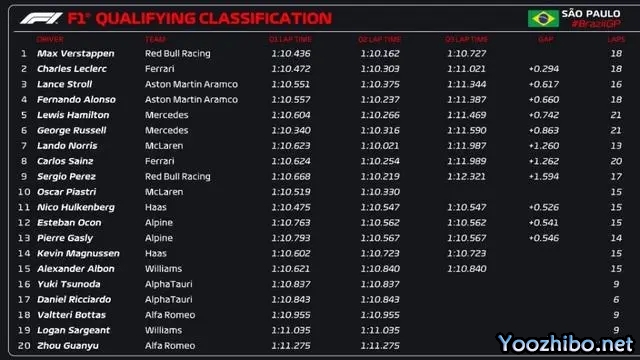
Task: Select Max Verstappen driver name
Action: [76, 53]
